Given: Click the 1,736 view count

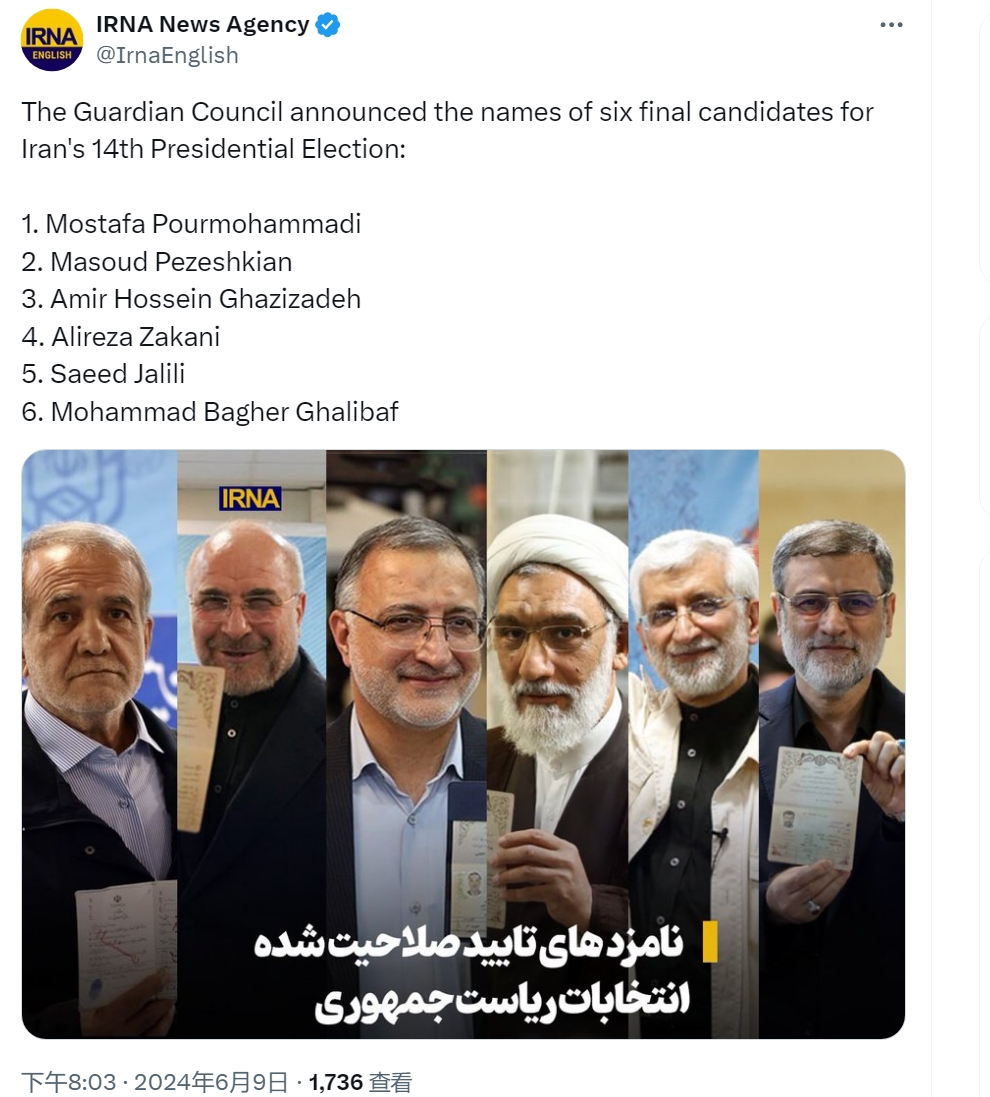Looking at the screenshot, I should pyautogui.click(x=335, y=1082).
